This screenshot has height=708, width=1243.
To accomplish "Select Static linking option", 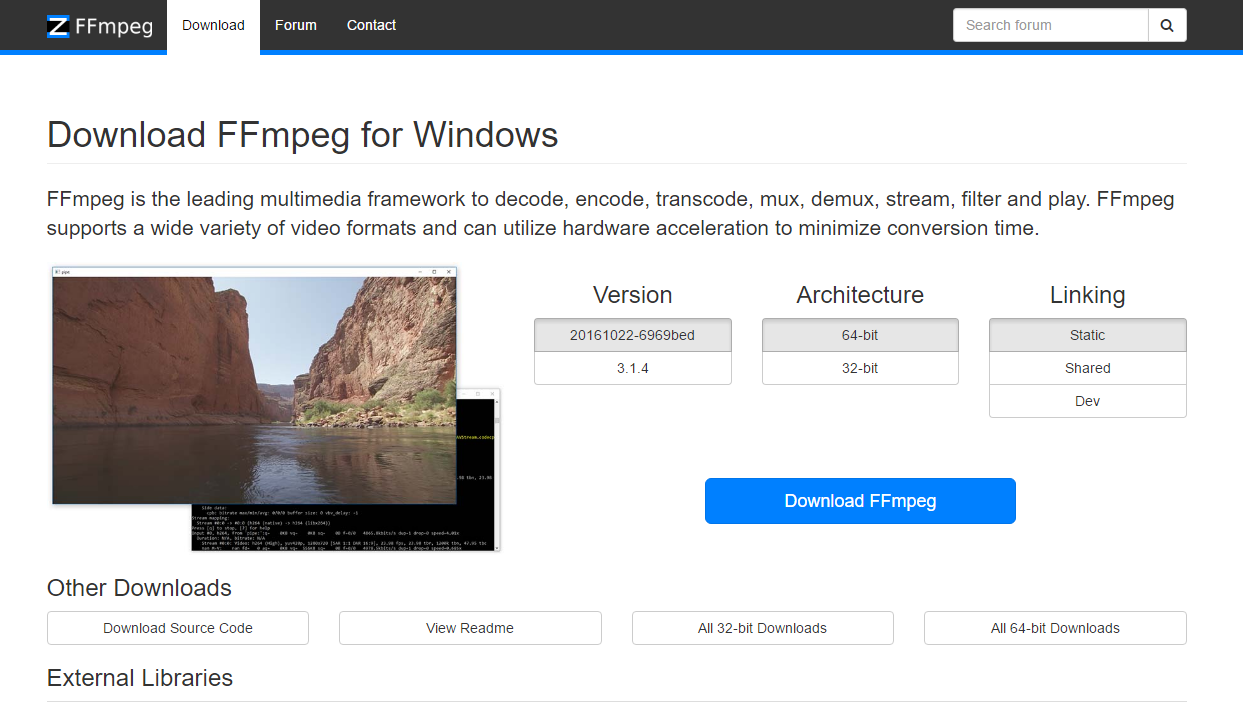I will pyautogui.click(x=1088, y=335).
